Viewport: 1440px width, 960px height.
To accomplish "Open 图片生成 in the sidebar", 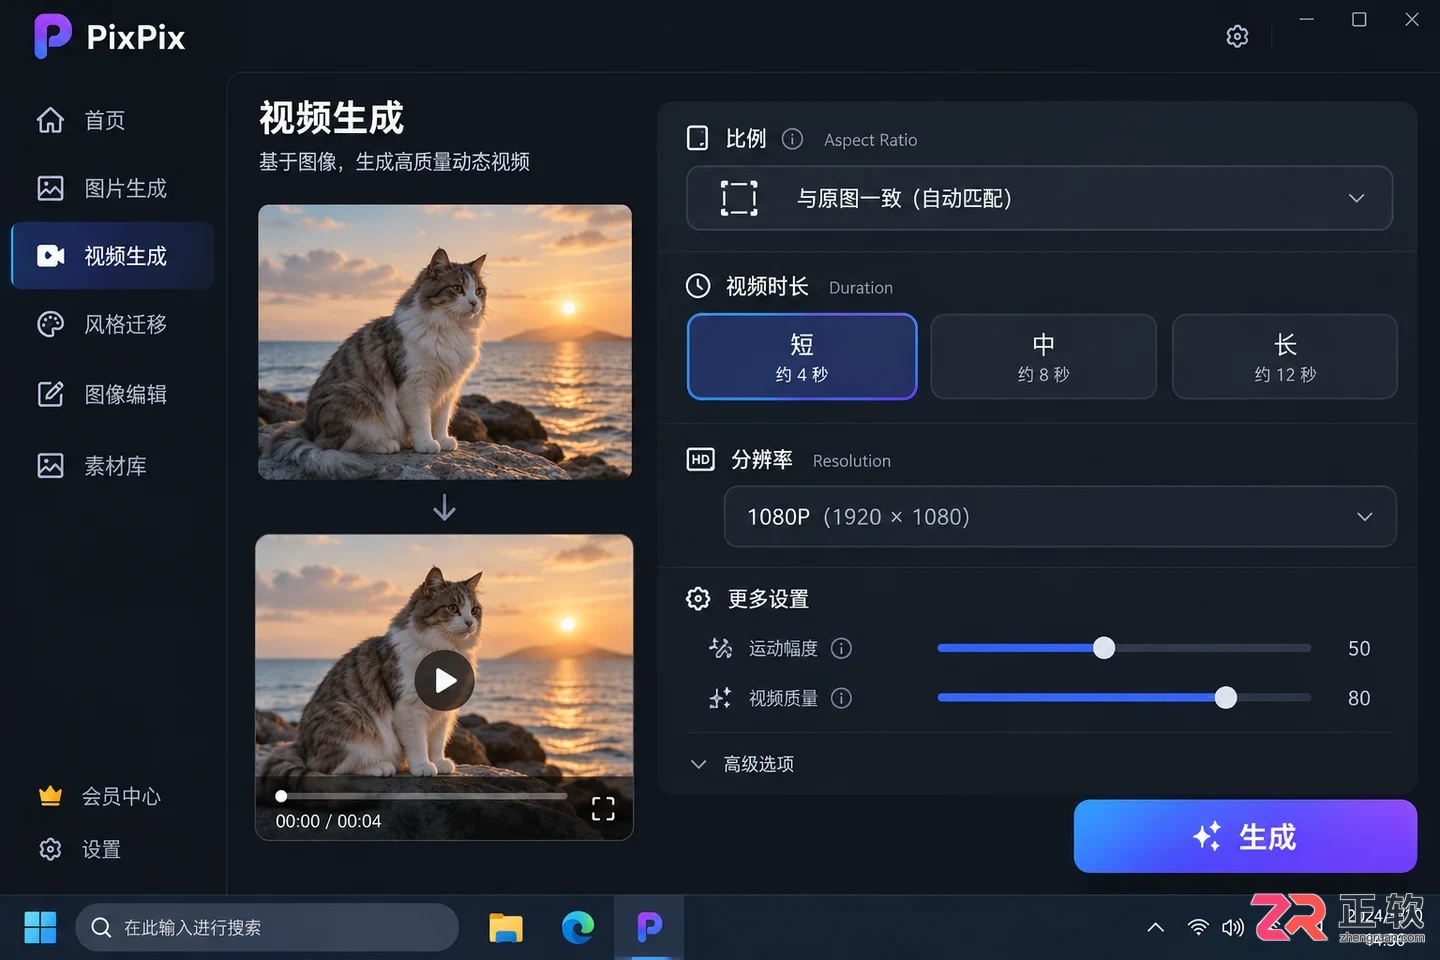I will (x=113, y=188).
